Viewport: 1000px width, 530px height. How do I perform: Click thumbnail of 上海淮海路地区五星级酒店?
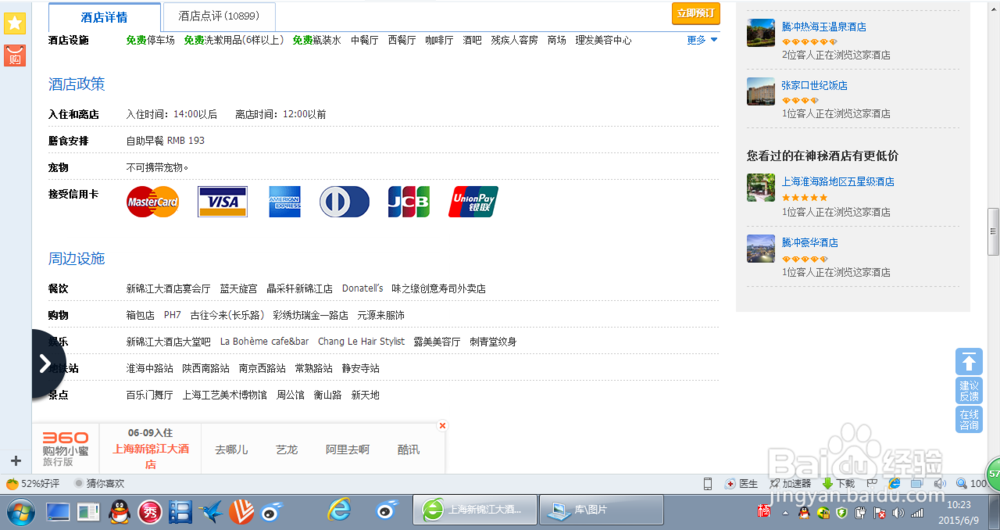761,188
